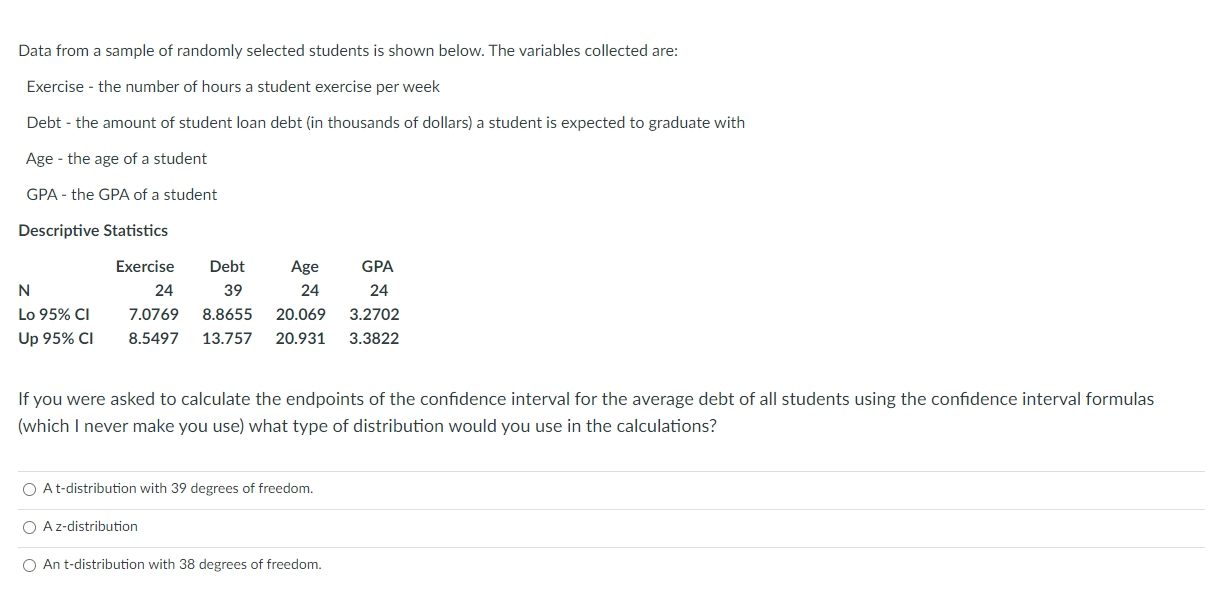Click the GPA column header
Image resolution: width=1224 pixels, height=604 pixels.
click(x=379, y=266)
